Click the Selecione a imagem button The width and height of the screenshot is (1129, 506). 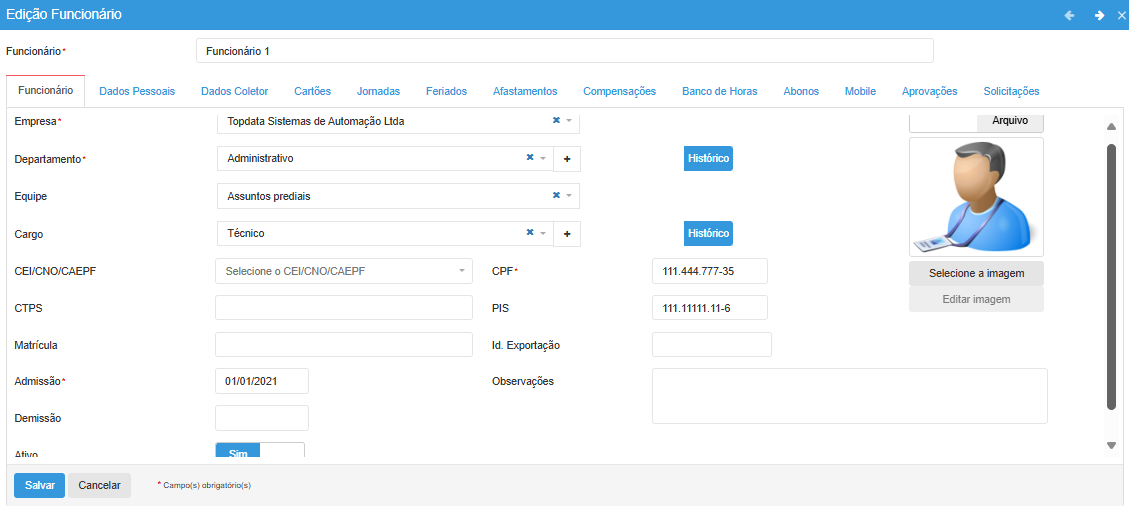[x=976, y=273]
